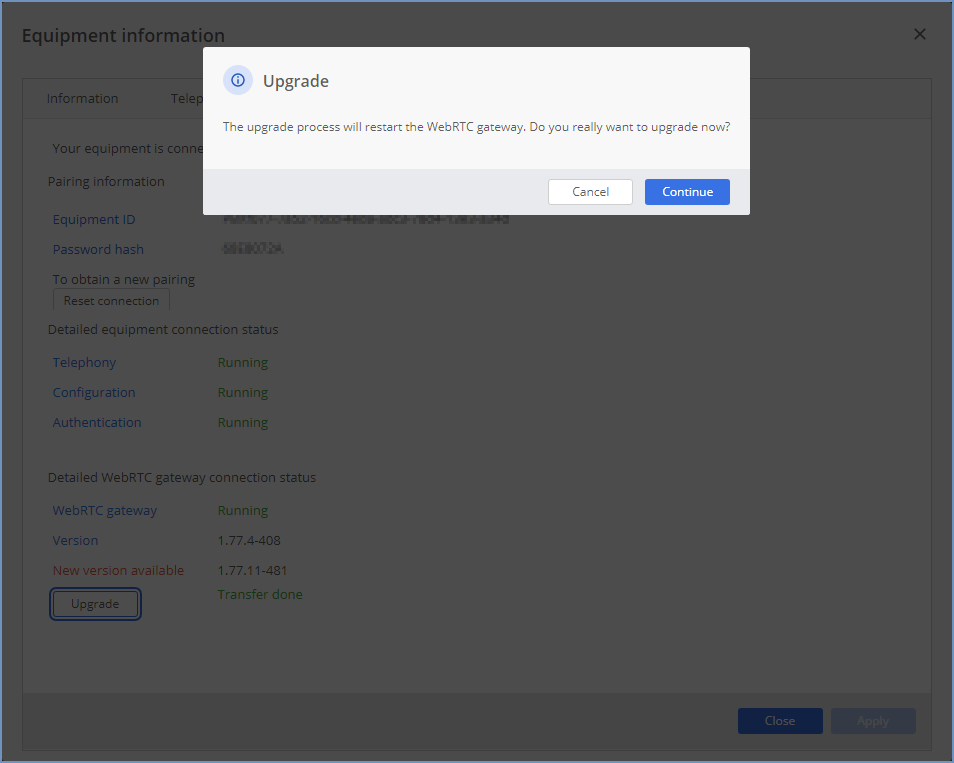Click the Reset connection button
Viewport: 954px width, 763px height.
pyautogui.click(x=111, y=301)
